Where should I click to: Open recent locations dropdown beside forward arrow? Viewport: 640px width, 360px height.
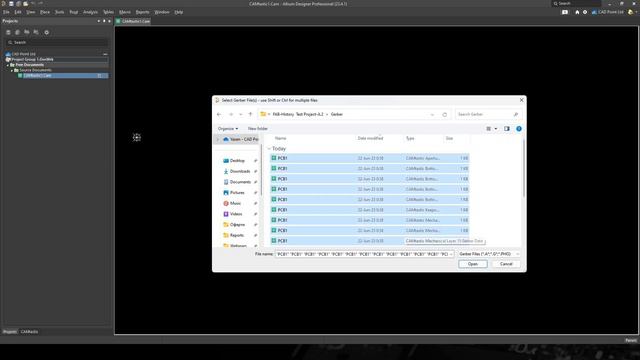pyautogui.click(x=241, y=114)
